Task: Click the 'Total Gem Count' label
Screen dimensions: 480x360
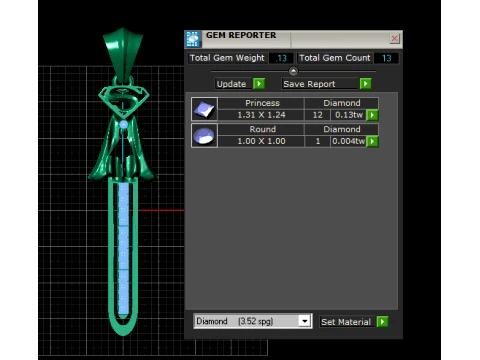Action: pyautogui.click(x=335, y=58)
